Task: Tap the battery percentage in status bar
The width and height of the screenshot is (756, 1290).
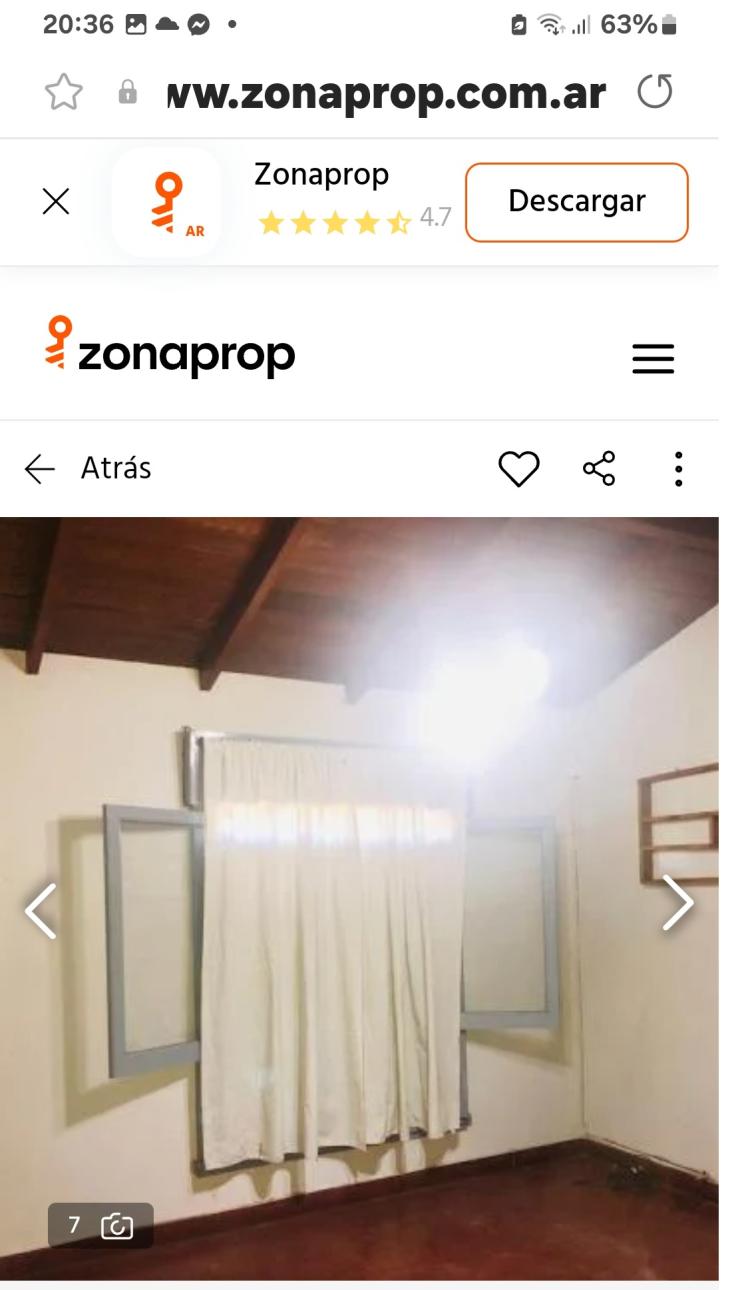Action: tap(629, 25)
